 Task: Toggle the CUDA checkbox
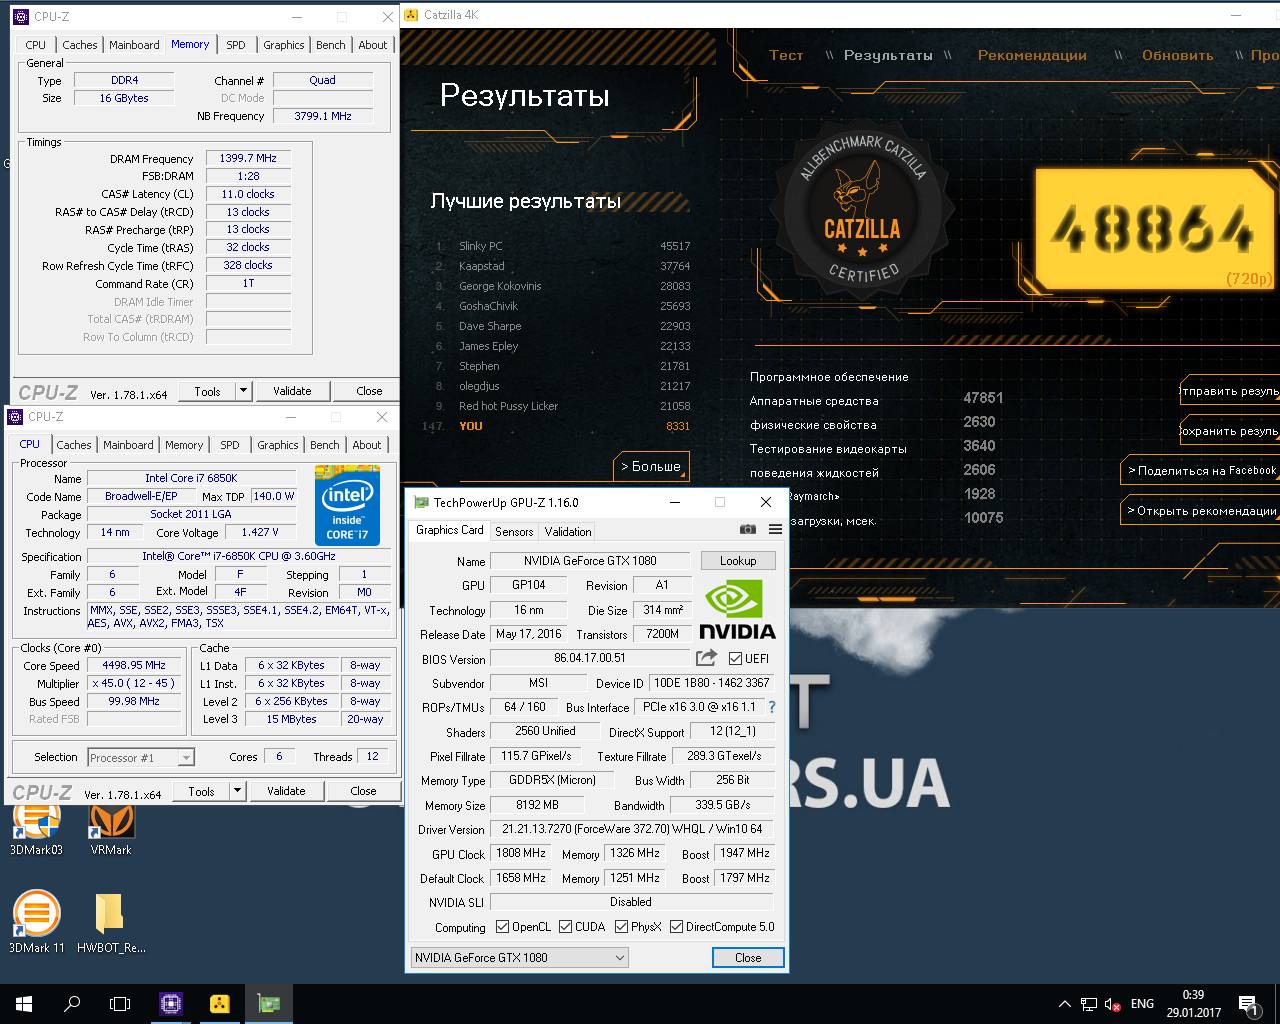pyautogui.click(x=565, y=927)
